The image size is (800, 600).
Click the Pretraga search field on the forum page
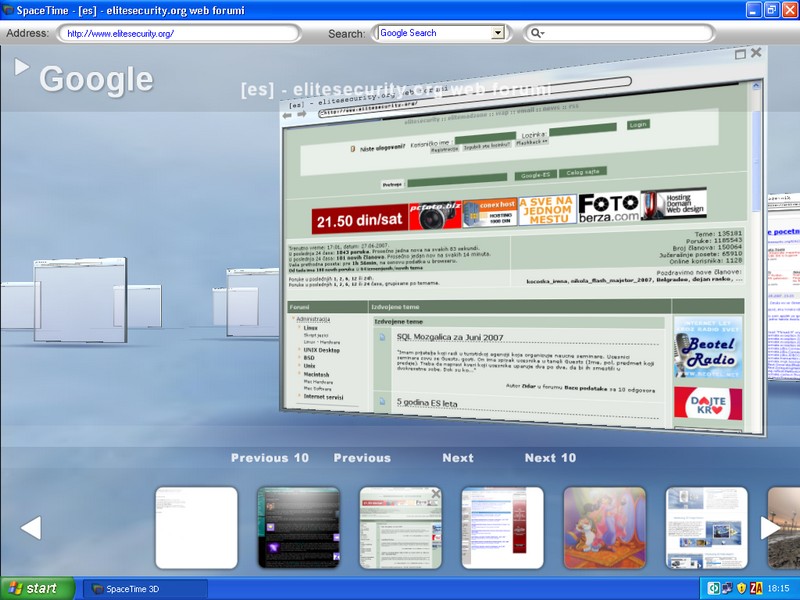pyautogui.click(x=457, y=181)
